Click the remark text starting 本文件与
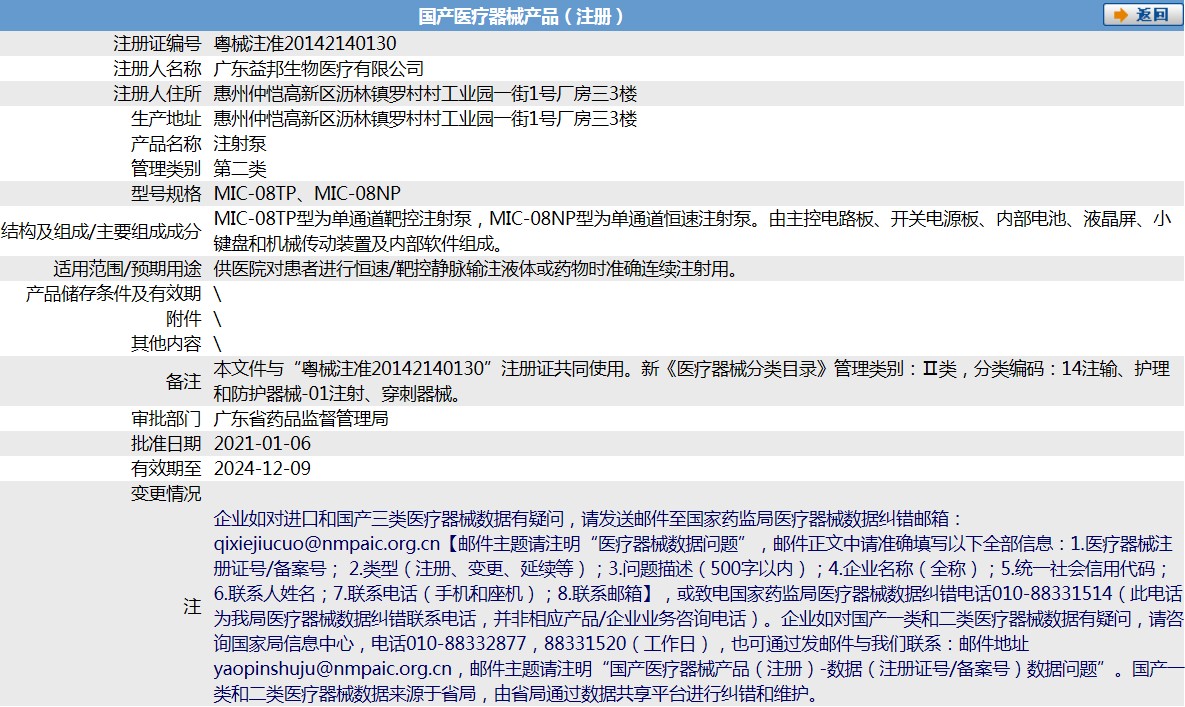The image size is (1185, 707). [692, 381]
